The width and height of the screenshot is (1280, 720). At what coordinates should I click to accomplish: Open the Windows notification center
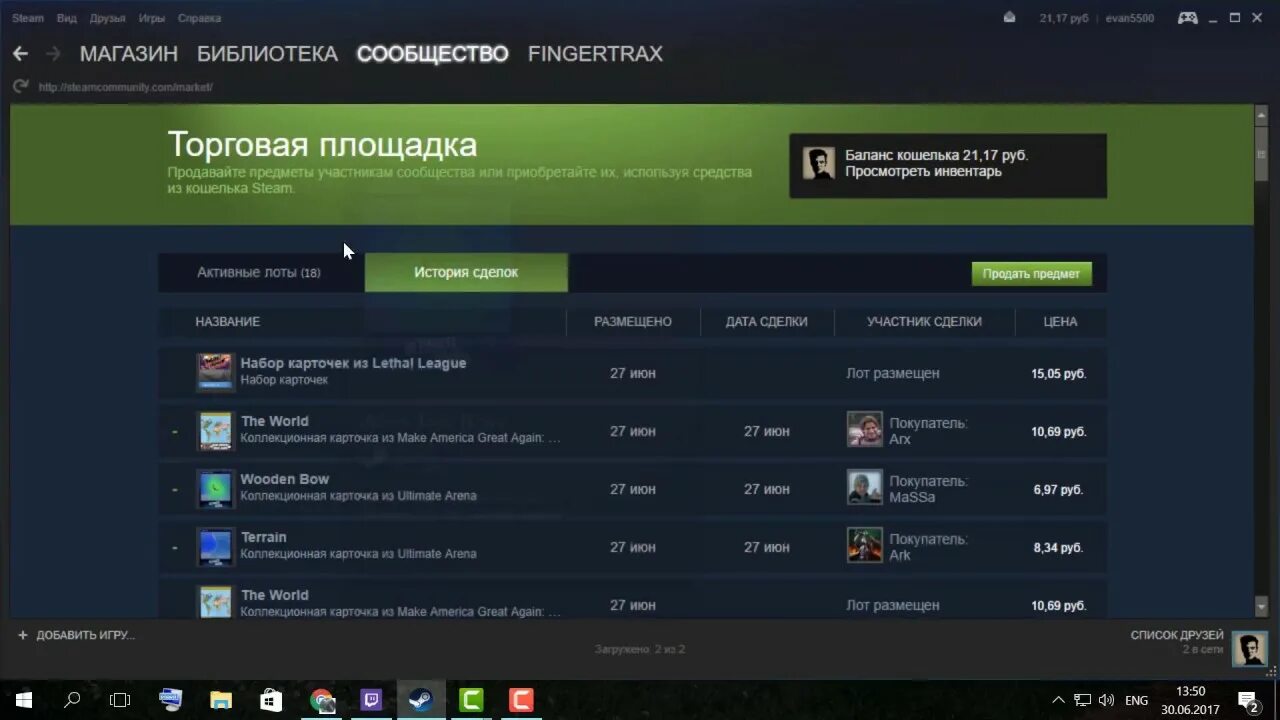pyautogui.click(x=1248, y=700)
